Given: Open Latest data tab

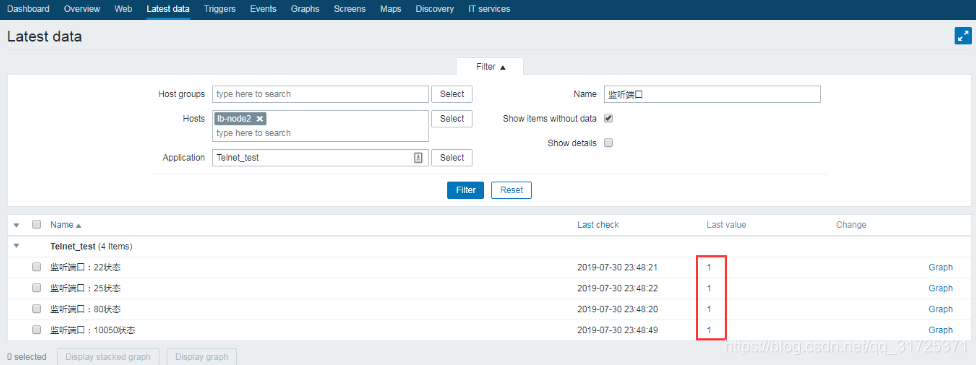Looking at the screenshot, I should [x=168, y=9].
